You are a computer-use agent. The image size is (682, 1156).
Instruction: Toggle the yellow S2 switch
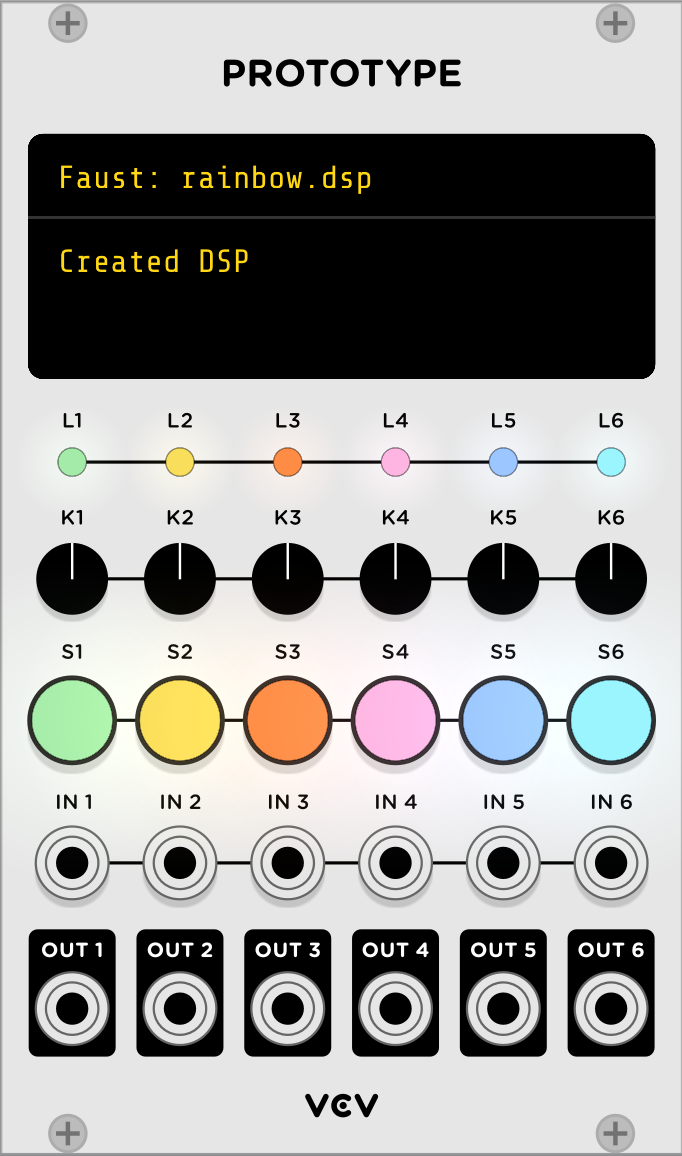coord(180,720)
